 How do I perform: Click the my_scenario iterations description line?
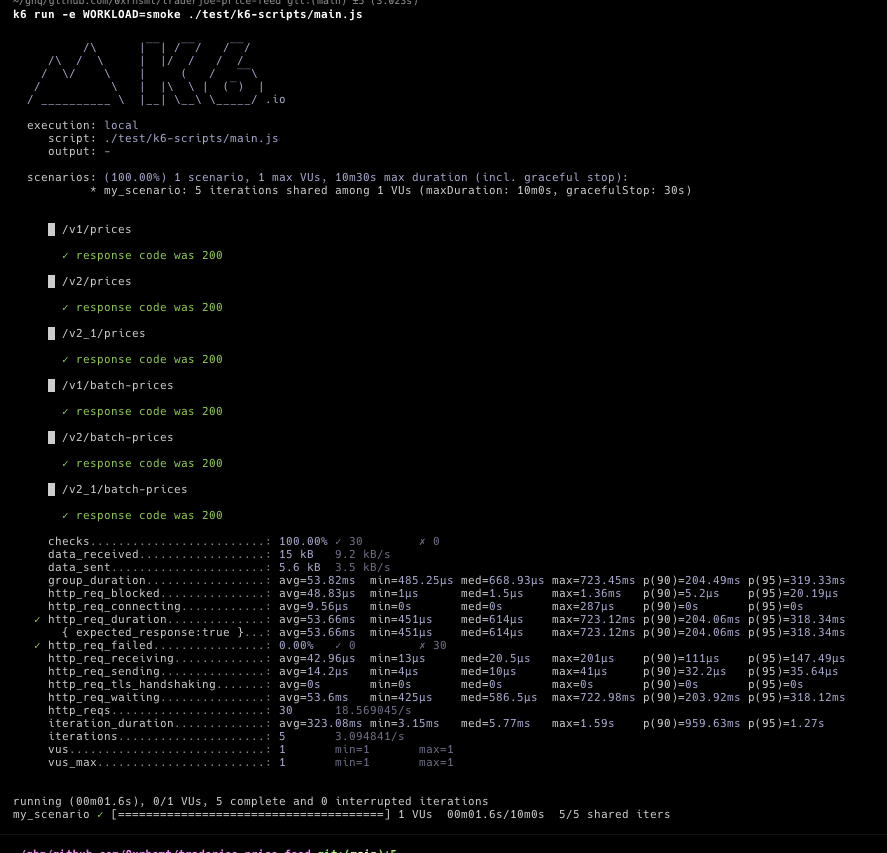(x=391, y=191)
